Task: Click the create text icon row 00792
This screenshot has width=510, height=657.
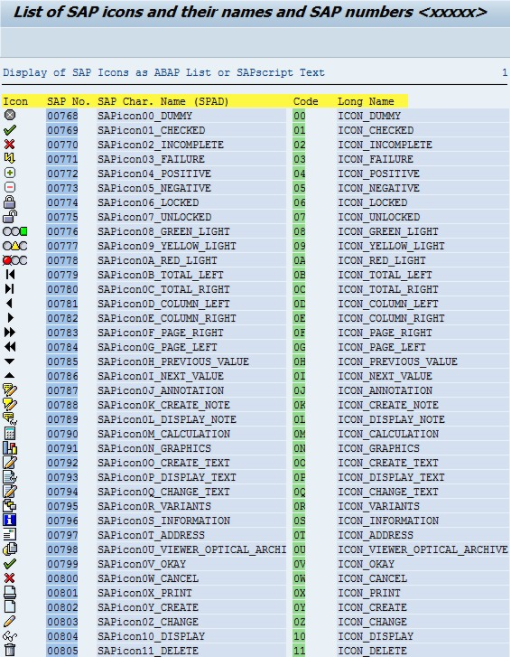Action: pos(10,462)
